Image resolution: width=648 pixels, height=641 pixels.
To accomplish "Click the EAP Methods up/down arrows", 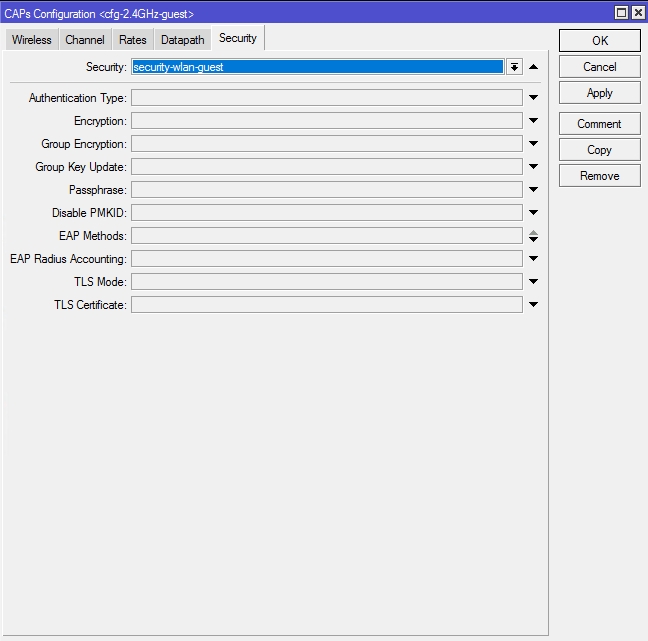I will coord(534,236).
